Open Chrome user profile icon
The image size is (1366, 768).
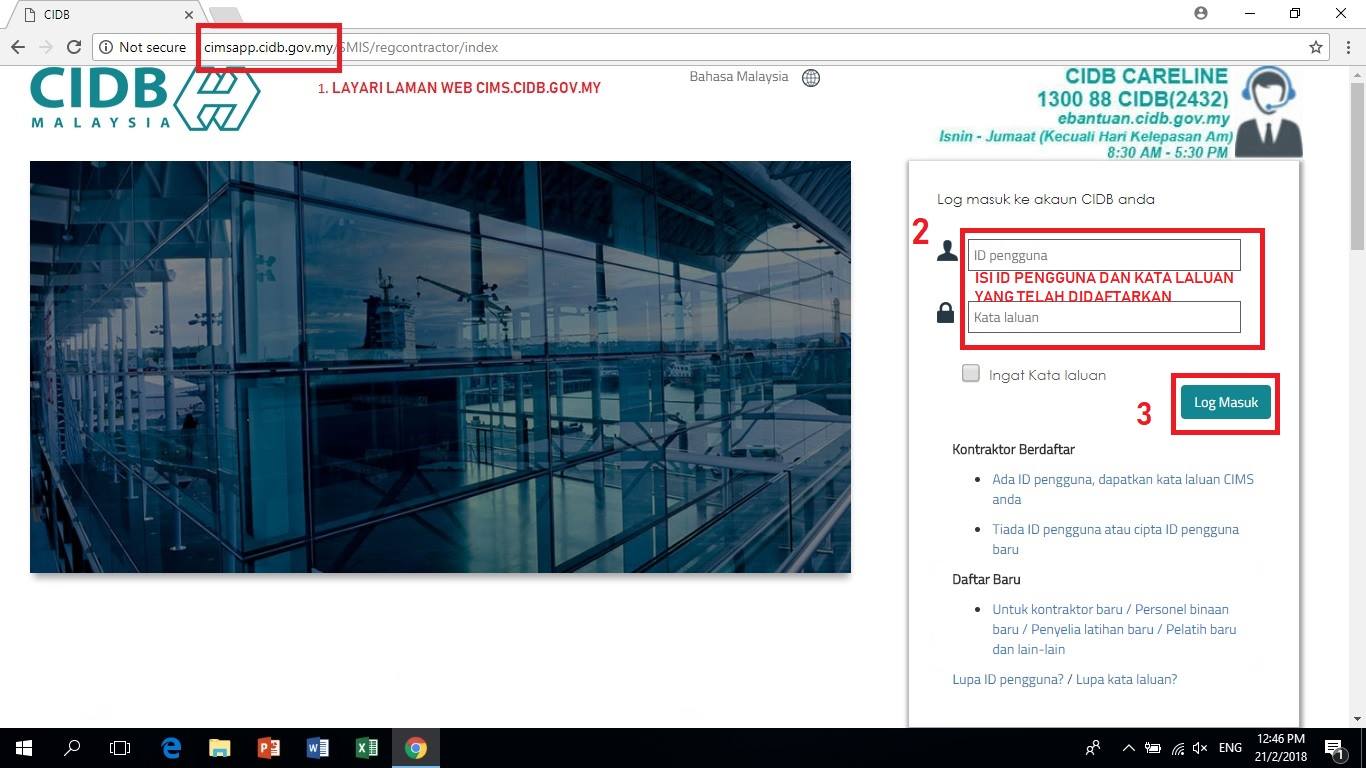1201,13
